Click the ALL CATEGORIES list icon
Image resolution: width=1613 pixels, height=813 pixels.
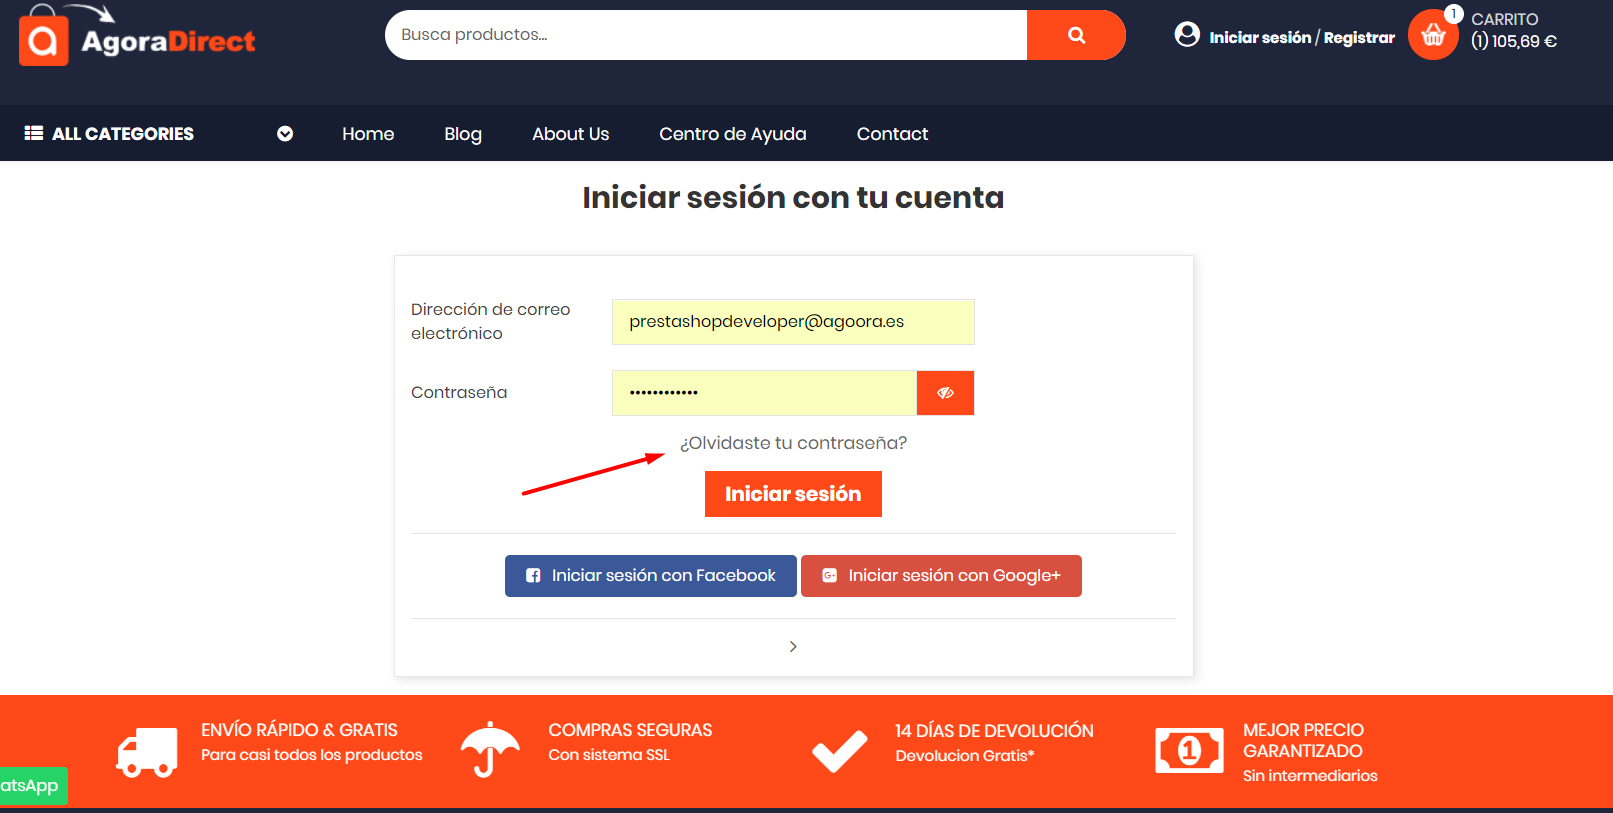point(34,133)
